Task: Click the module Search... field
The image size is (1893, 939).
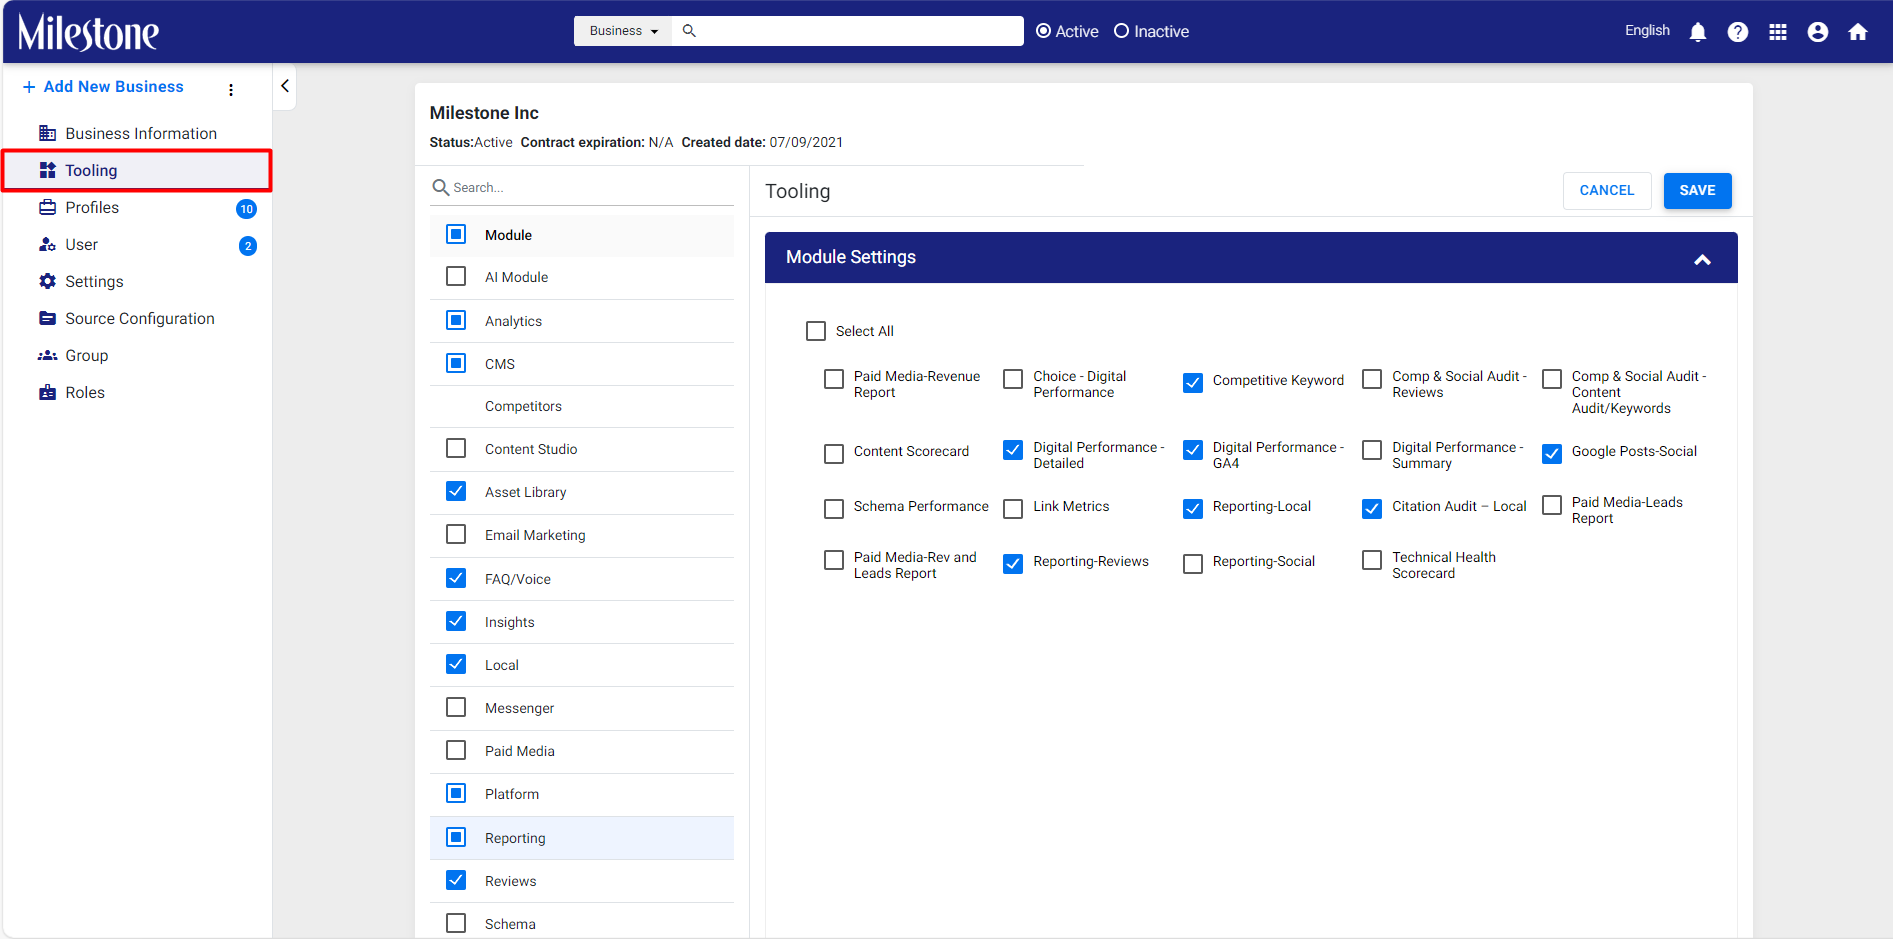Action: 592,187
